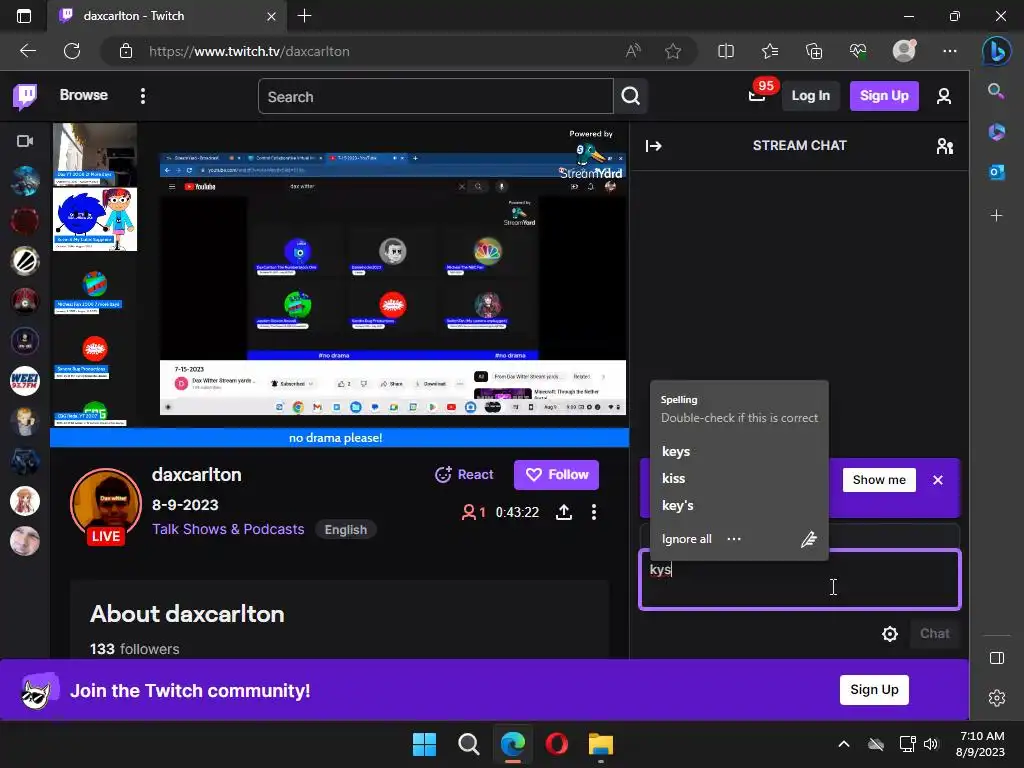Click the Twitch logo home icon
The width and height of the screenshot is (1024, 768).
tap(25, 96)
